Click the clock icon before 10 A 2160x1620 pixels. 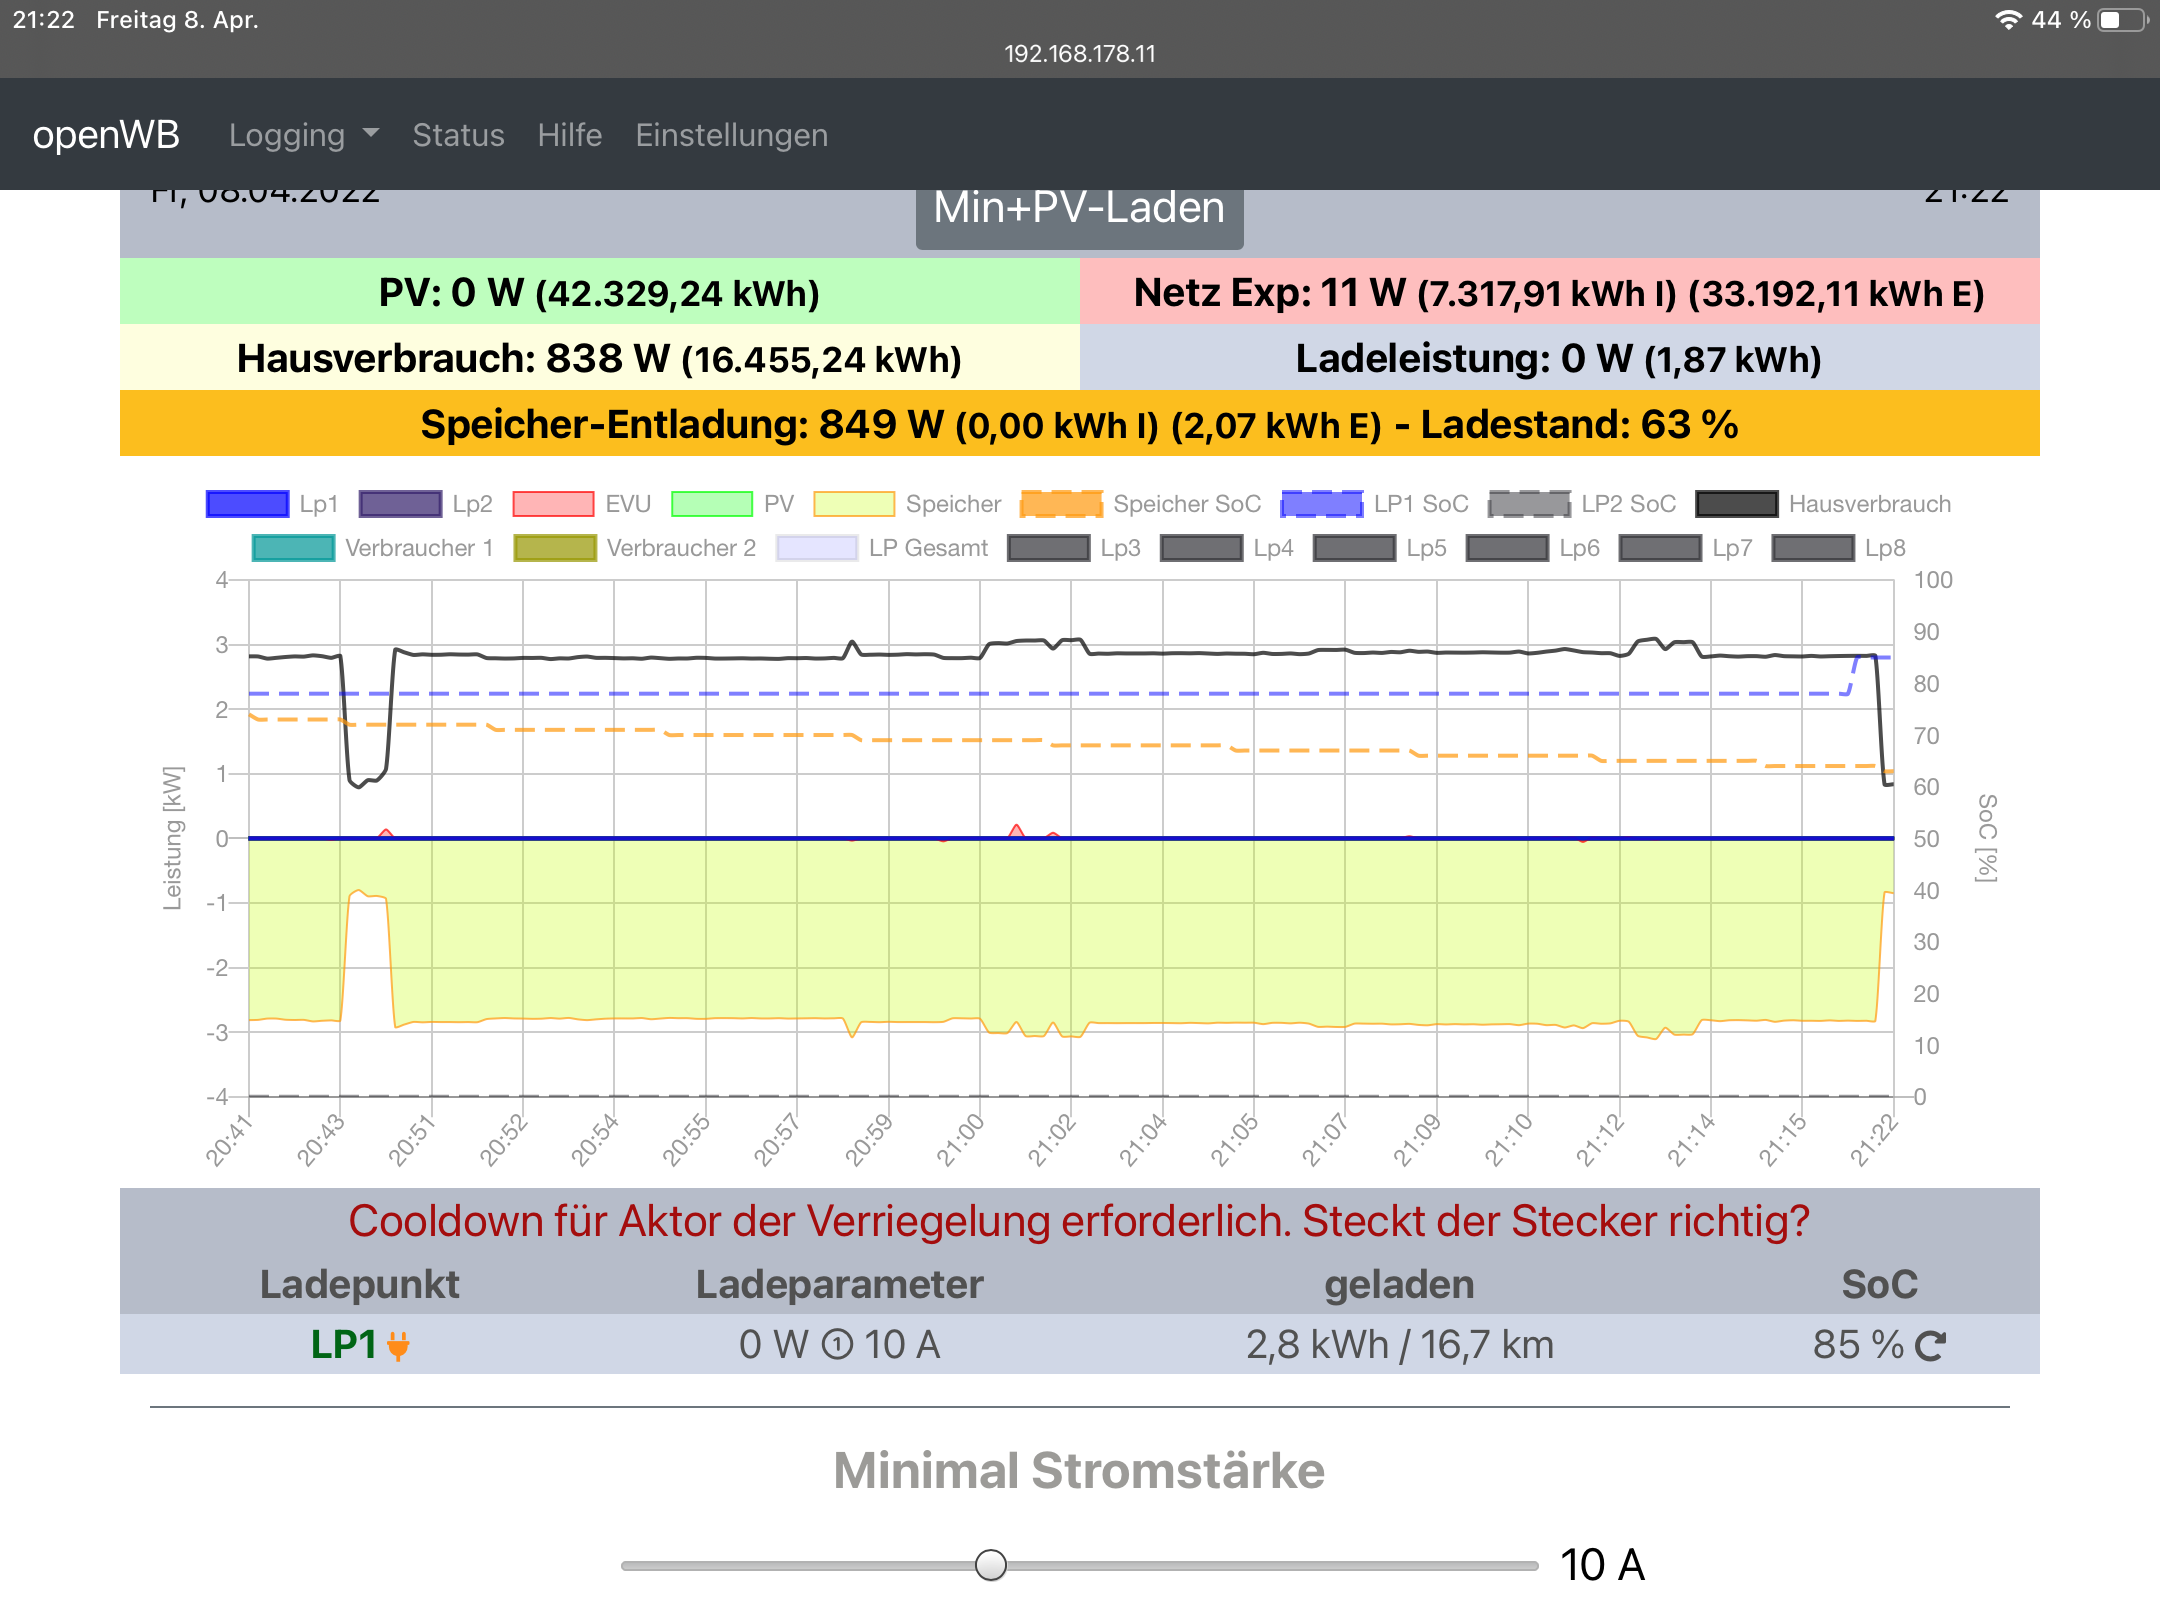click(x=837, y=1345)
